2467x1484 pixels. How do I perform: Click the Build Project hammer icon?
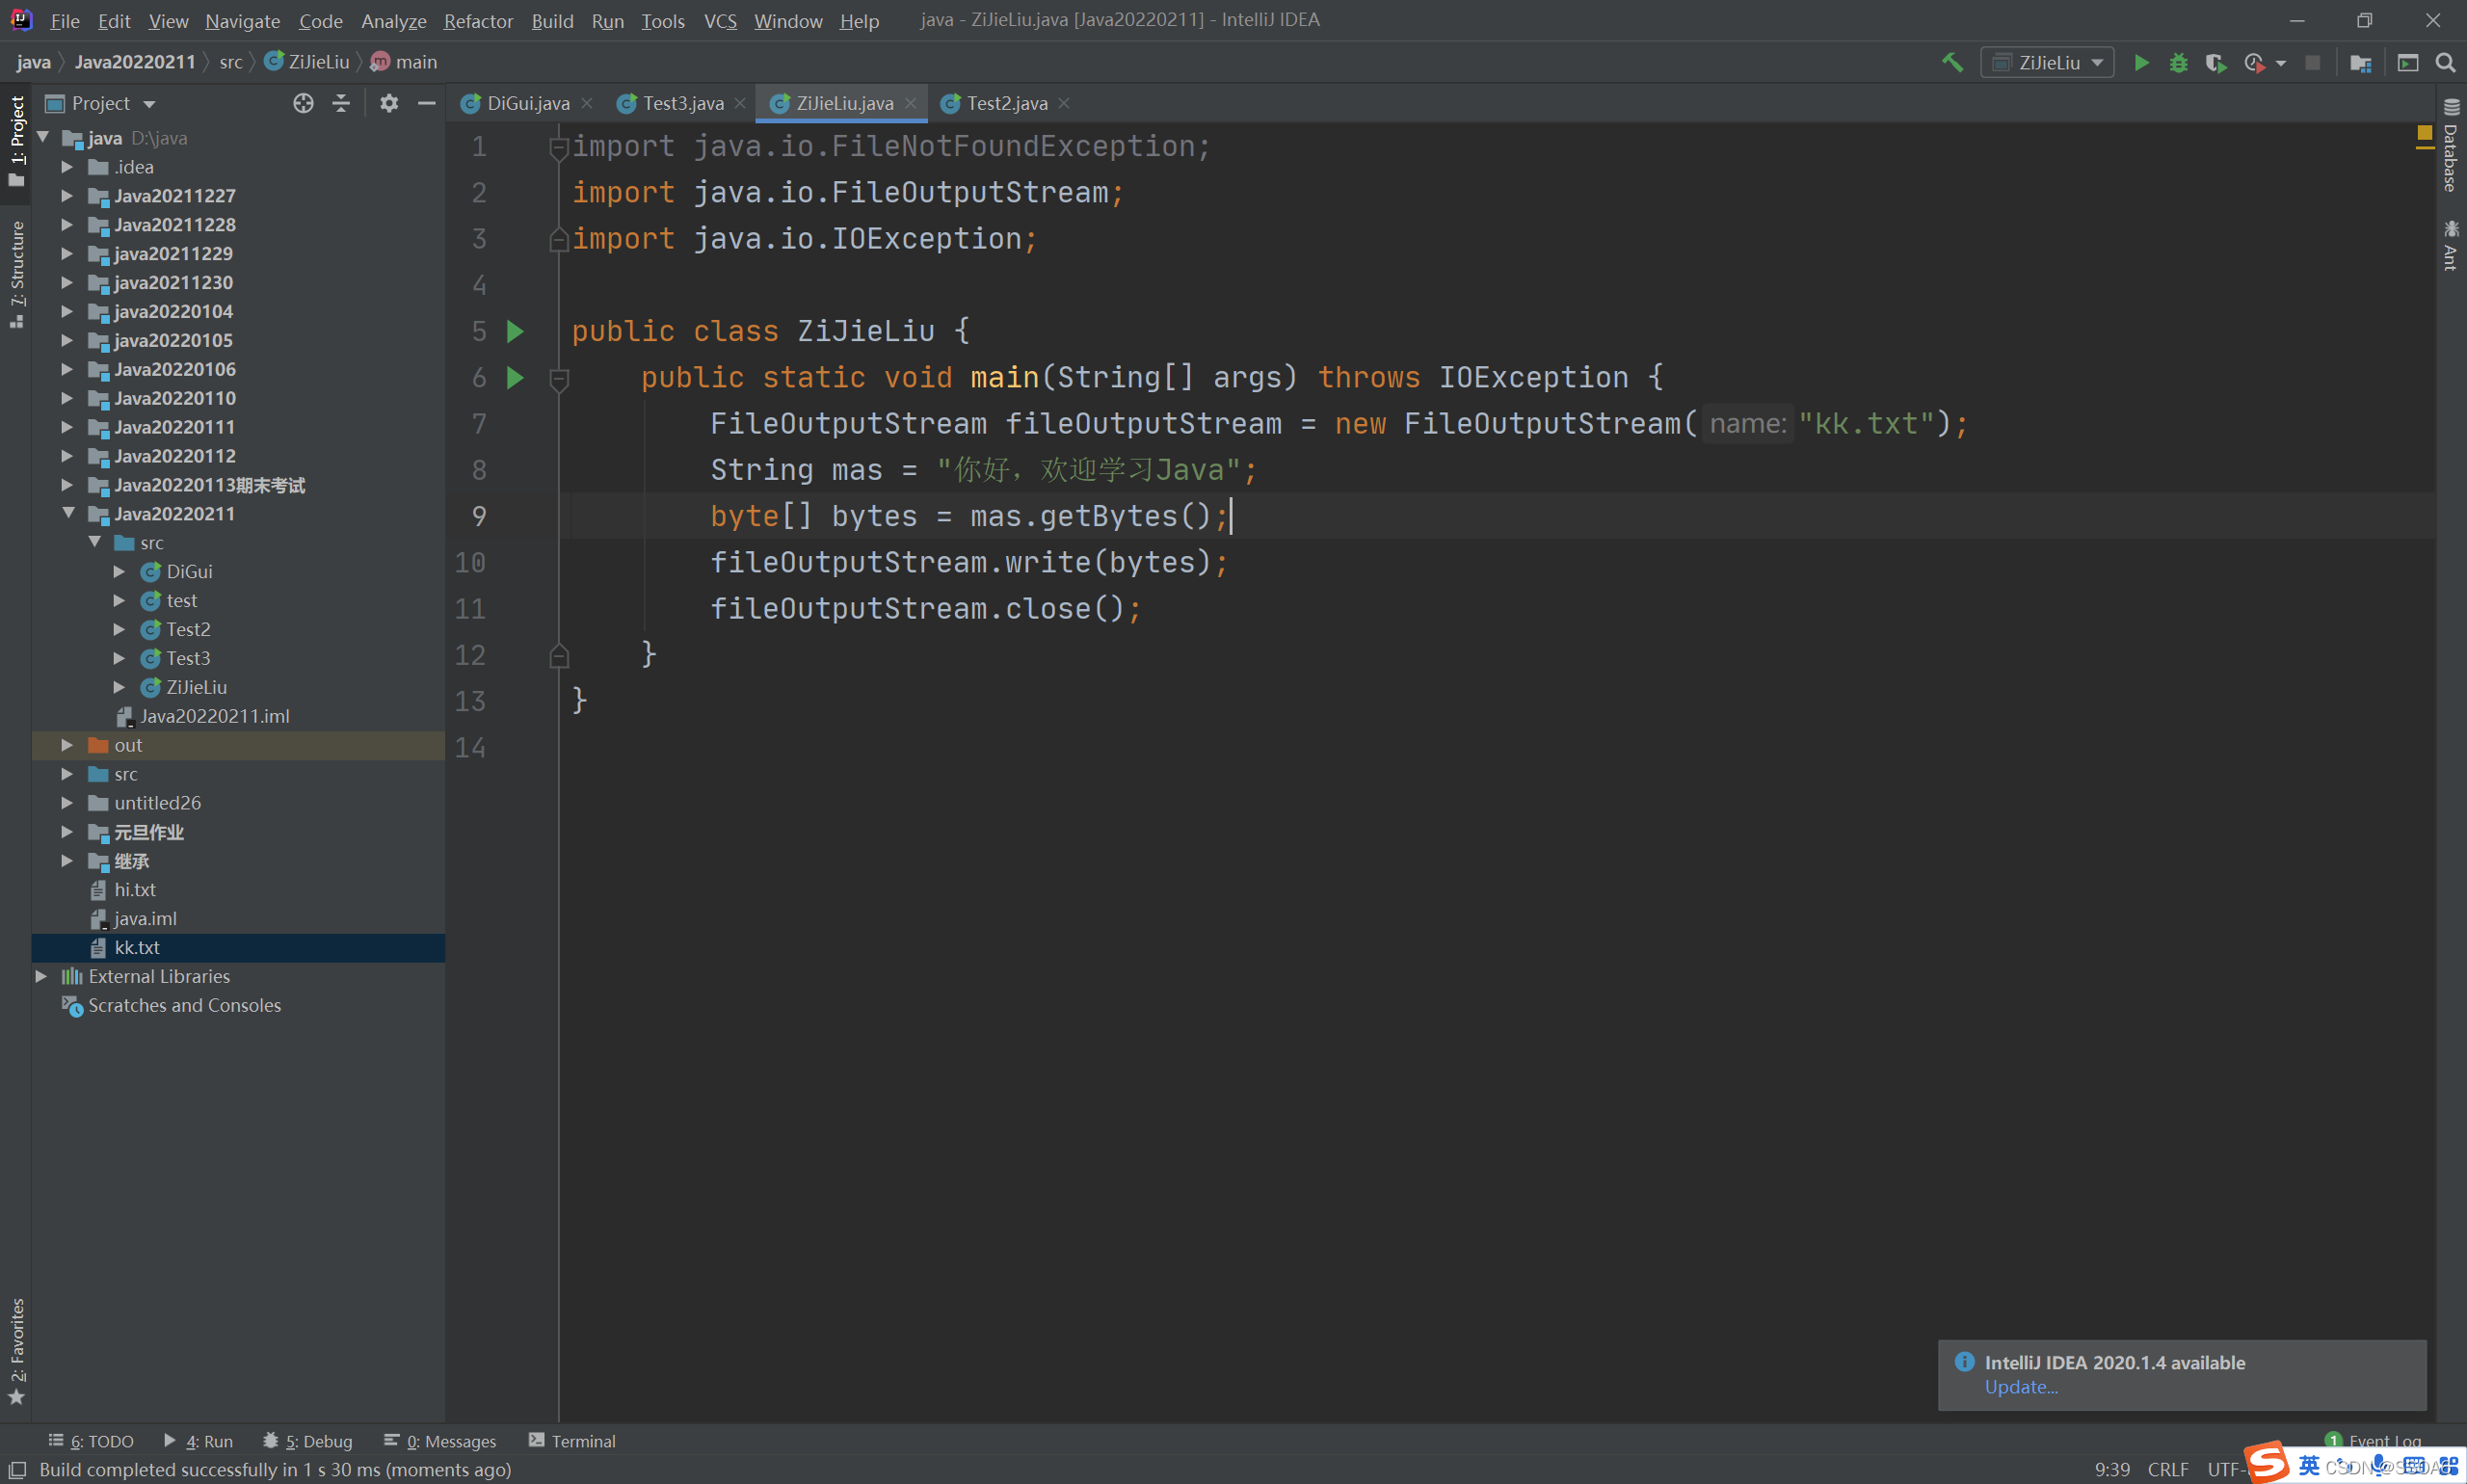tap(1951, 62)
